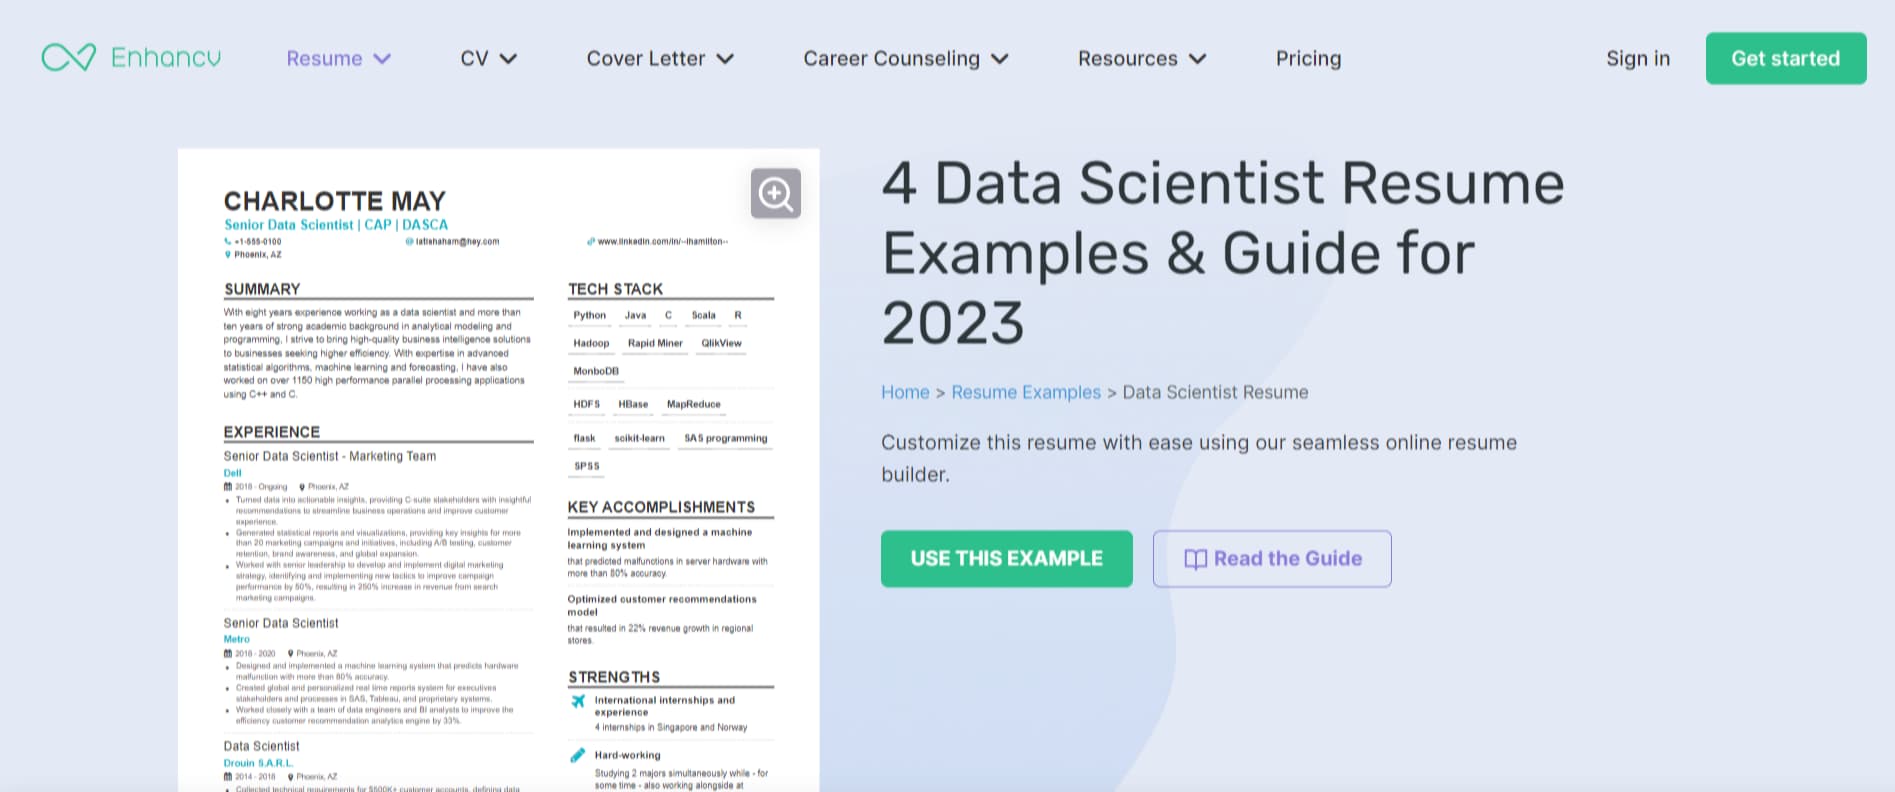Open the Home breadcrumb link

(905, 392)
